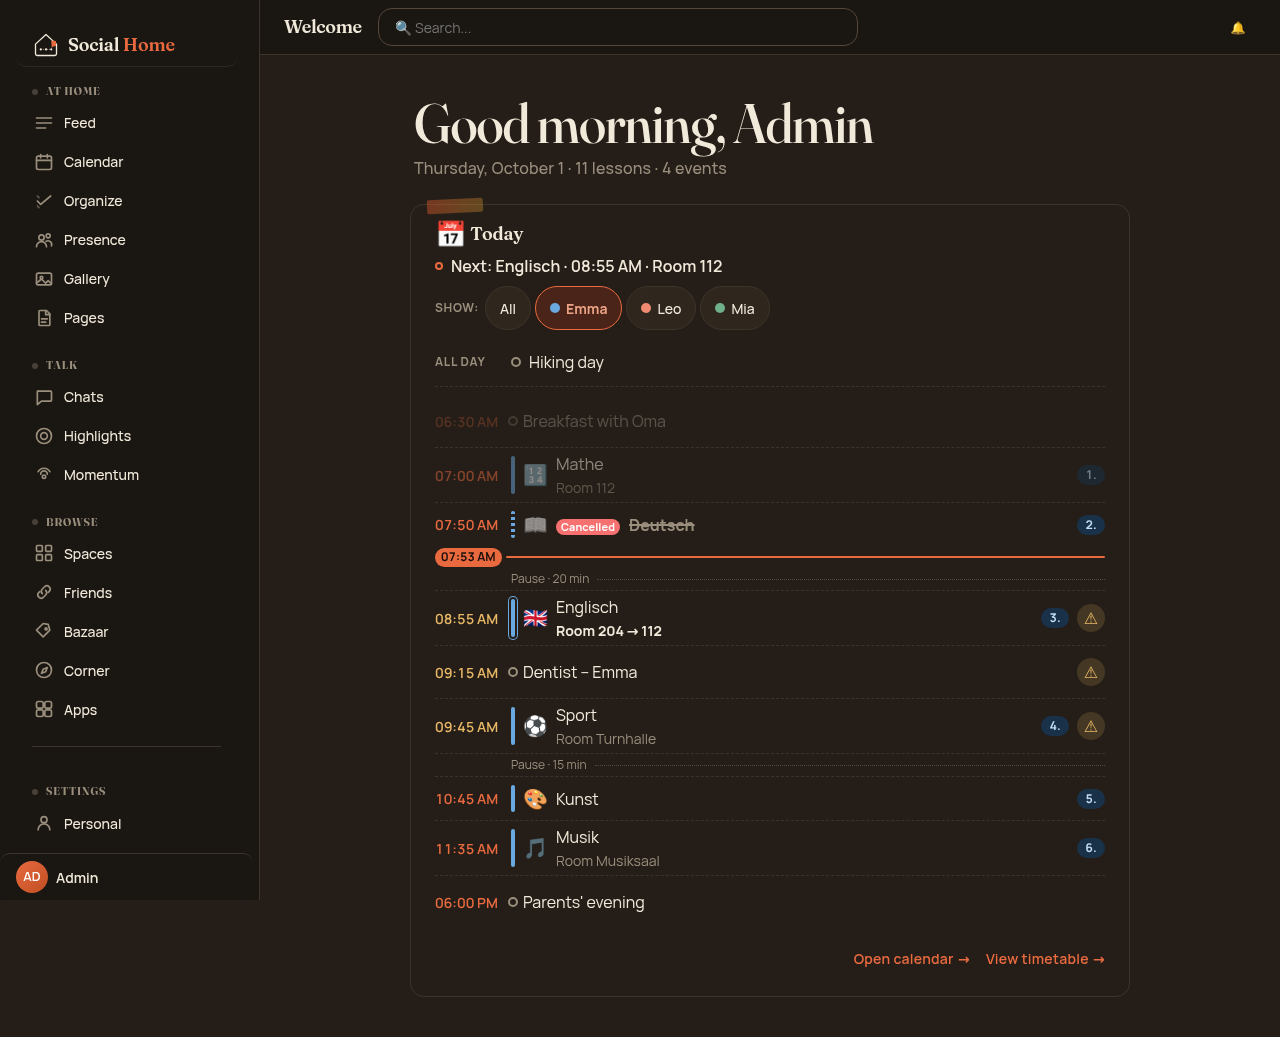This screenshot has height=1037, width=1280.
Task: Click the Feed icon in sidebar
Action: pos(44,123)
